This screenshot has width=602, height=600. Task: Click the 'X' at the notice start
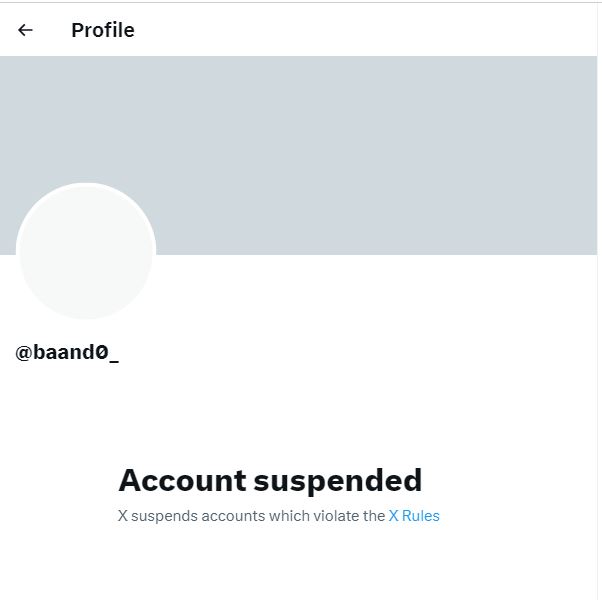(x=123, y=516)
